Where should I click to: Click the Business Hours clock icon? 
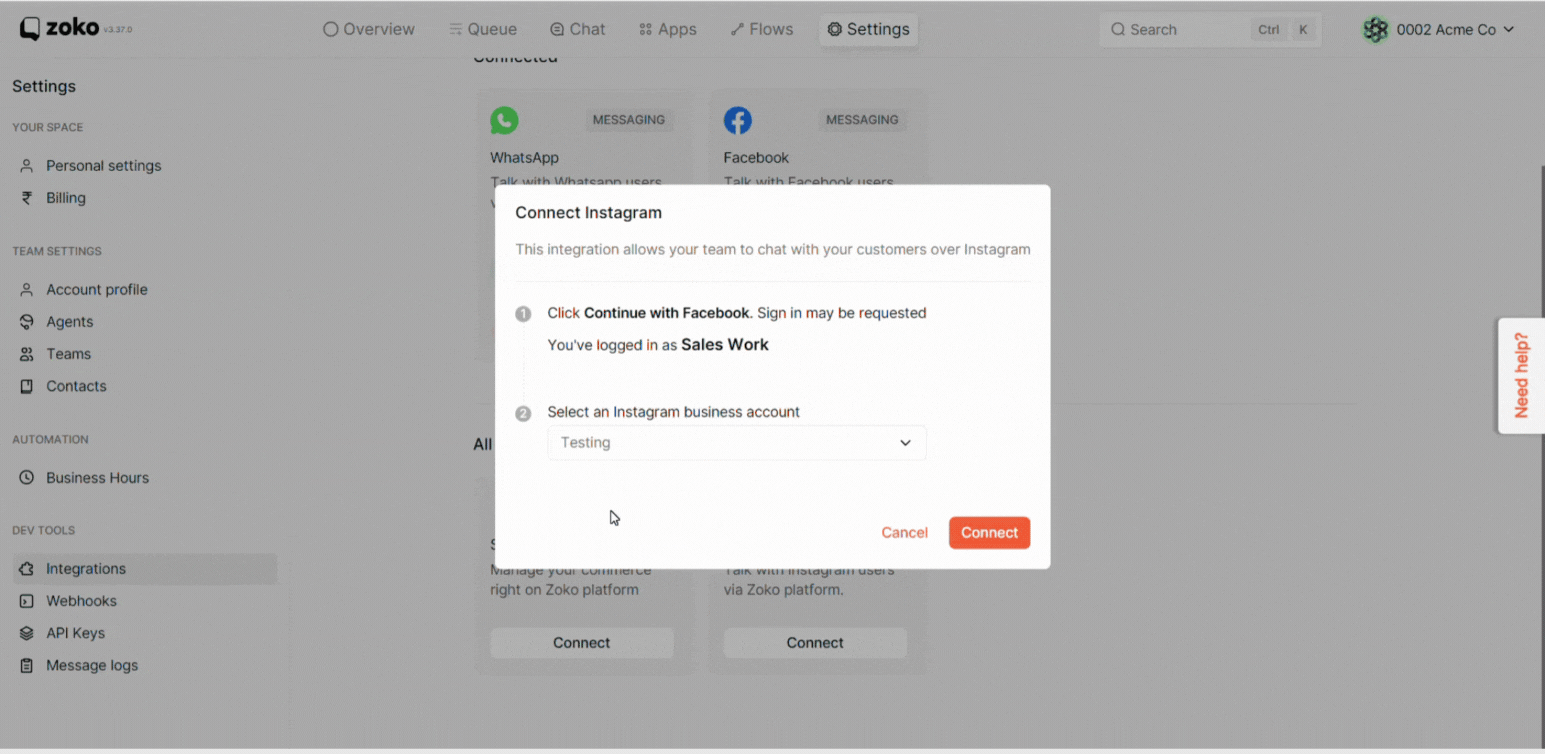click(x=27, y=478)
